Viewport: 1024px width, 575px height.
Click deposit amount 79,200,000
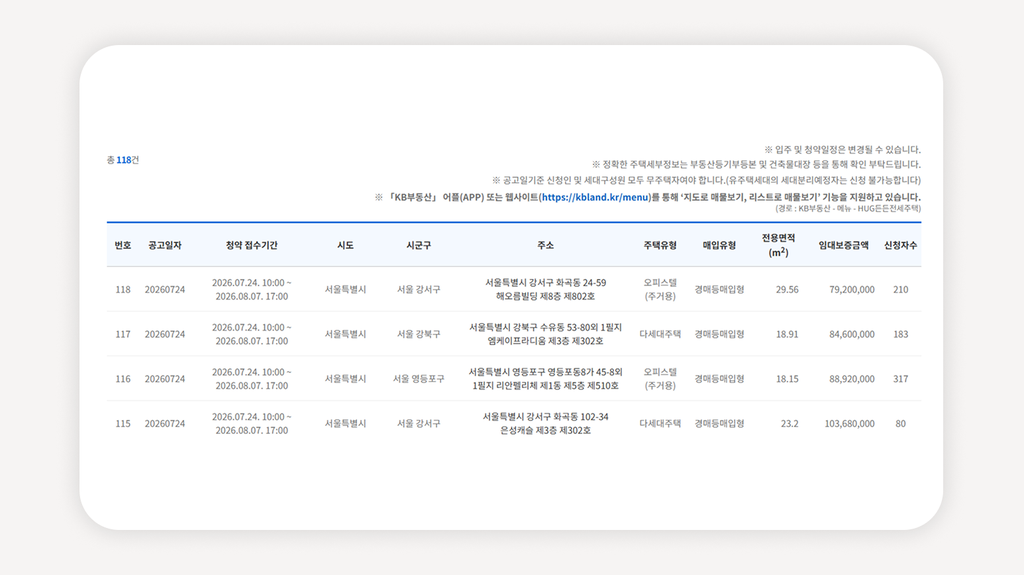tap(852, 289)
